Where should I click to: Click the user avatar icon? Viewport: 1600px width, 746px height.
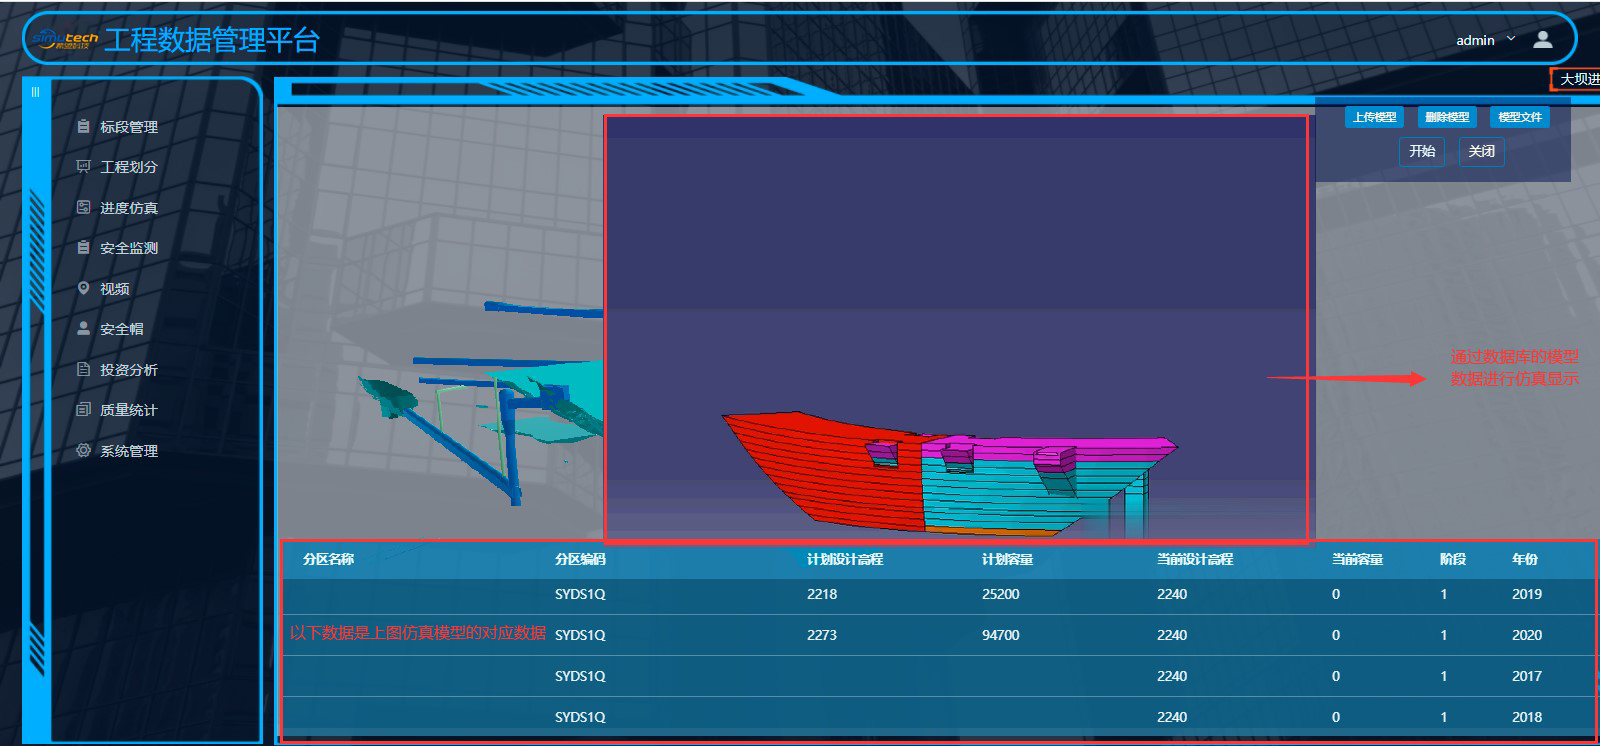tap(1543, 39)
